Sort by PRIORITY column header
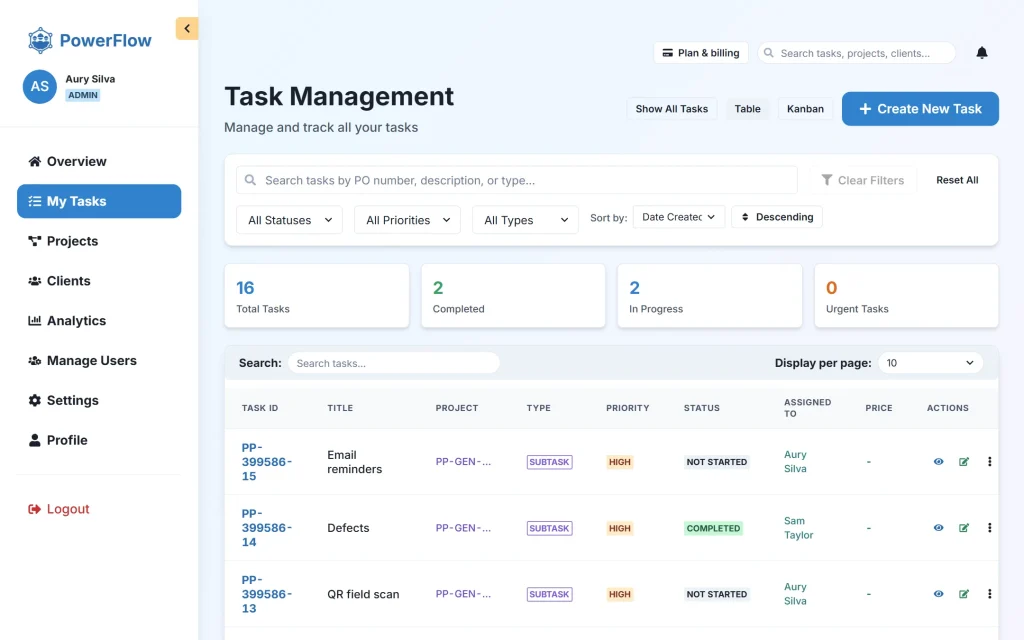The height and width of the screenshot is (640, 1024). click(628, 408)
